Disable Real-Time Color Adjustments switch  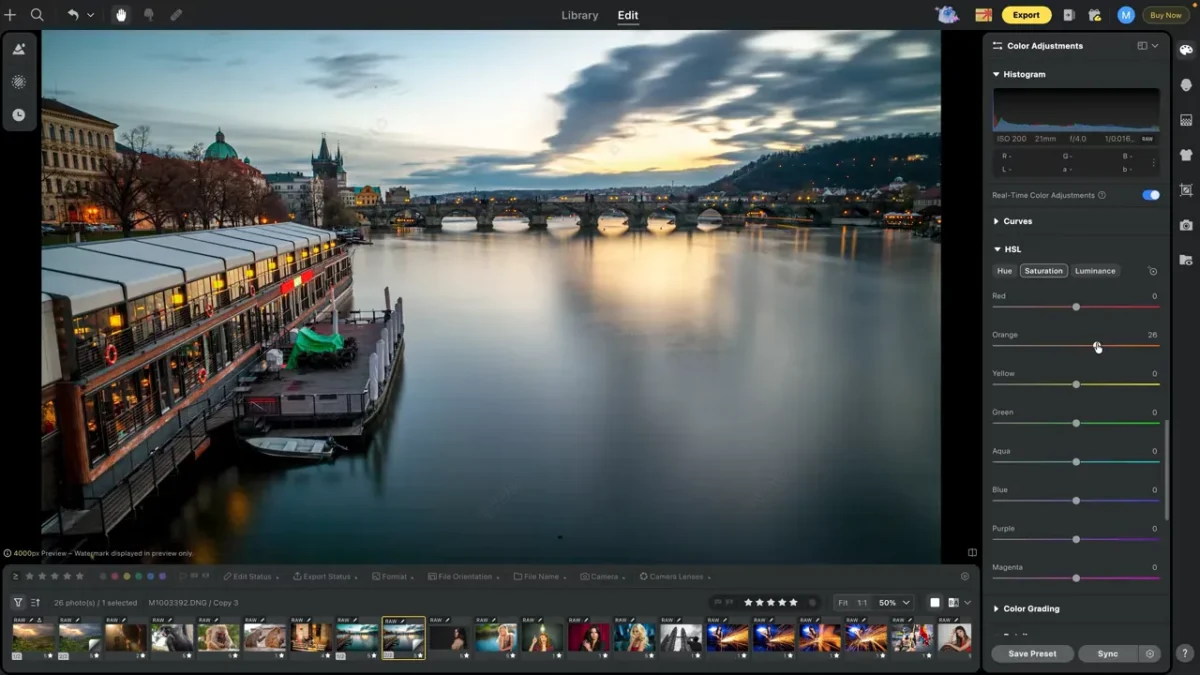(1151, 195)
